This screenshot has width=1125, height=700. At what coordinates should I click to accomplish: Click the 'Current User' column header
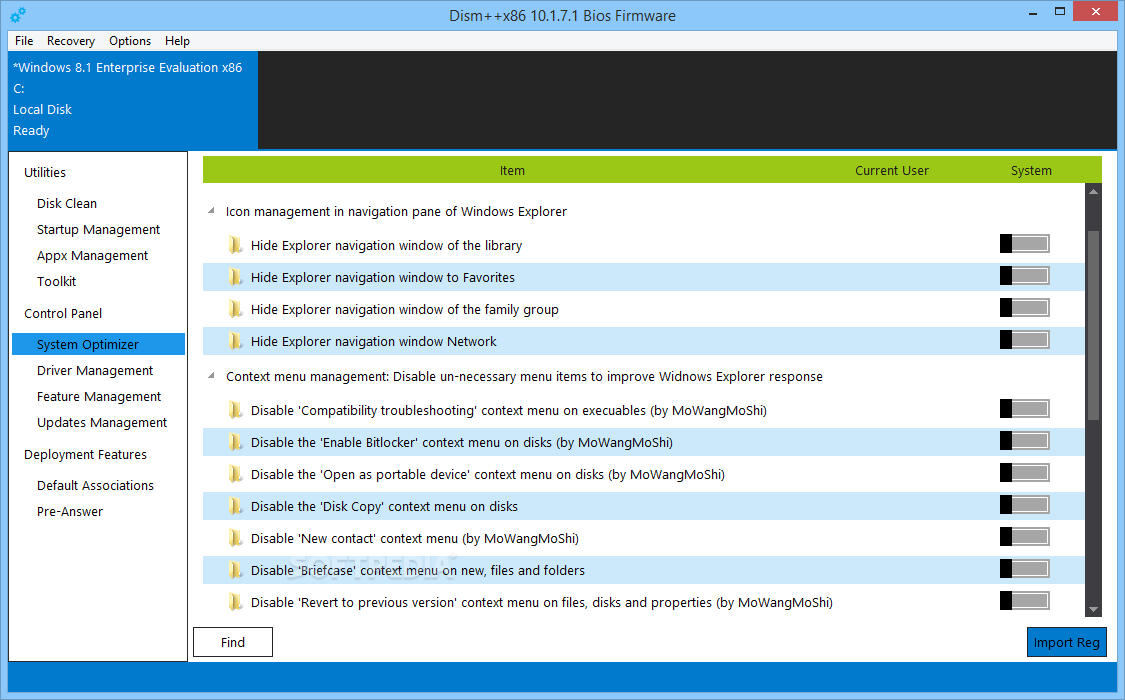(892, 171)
